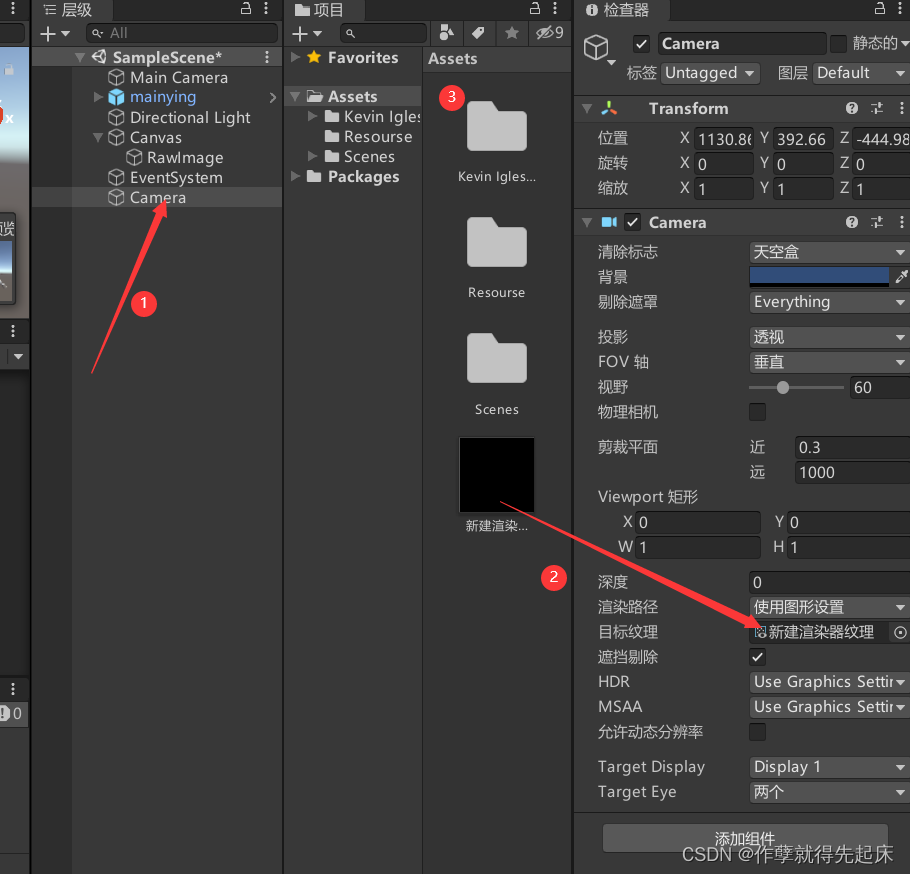This screenshot has width=910, height=874.
Task: Switch to the 项目 tab
Action: pyautogui.click(x=325, y=10)
